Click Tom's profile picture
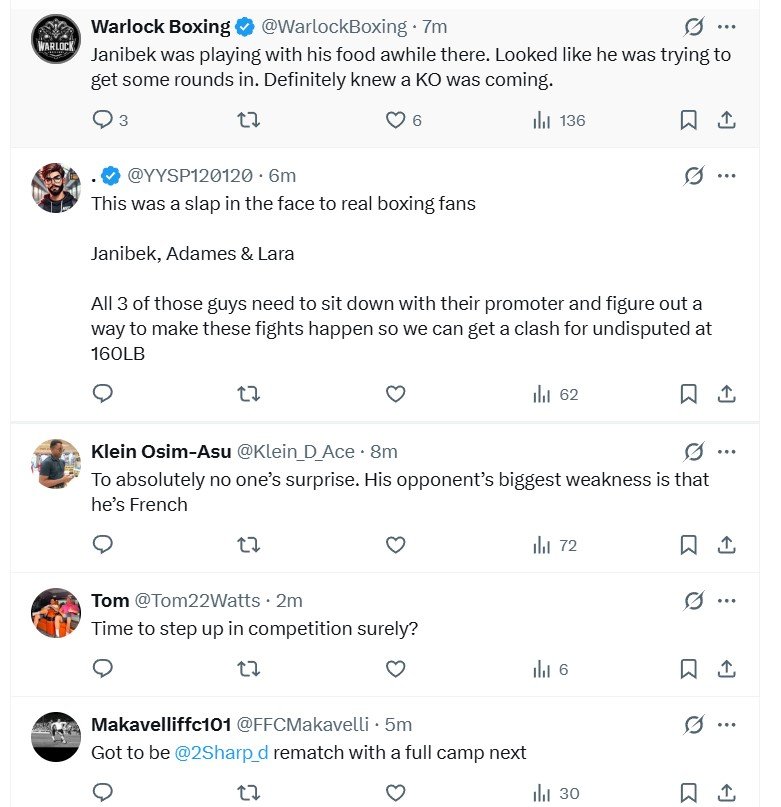Image resolution: width=781 pixels, height=807 pixels. 55,611
